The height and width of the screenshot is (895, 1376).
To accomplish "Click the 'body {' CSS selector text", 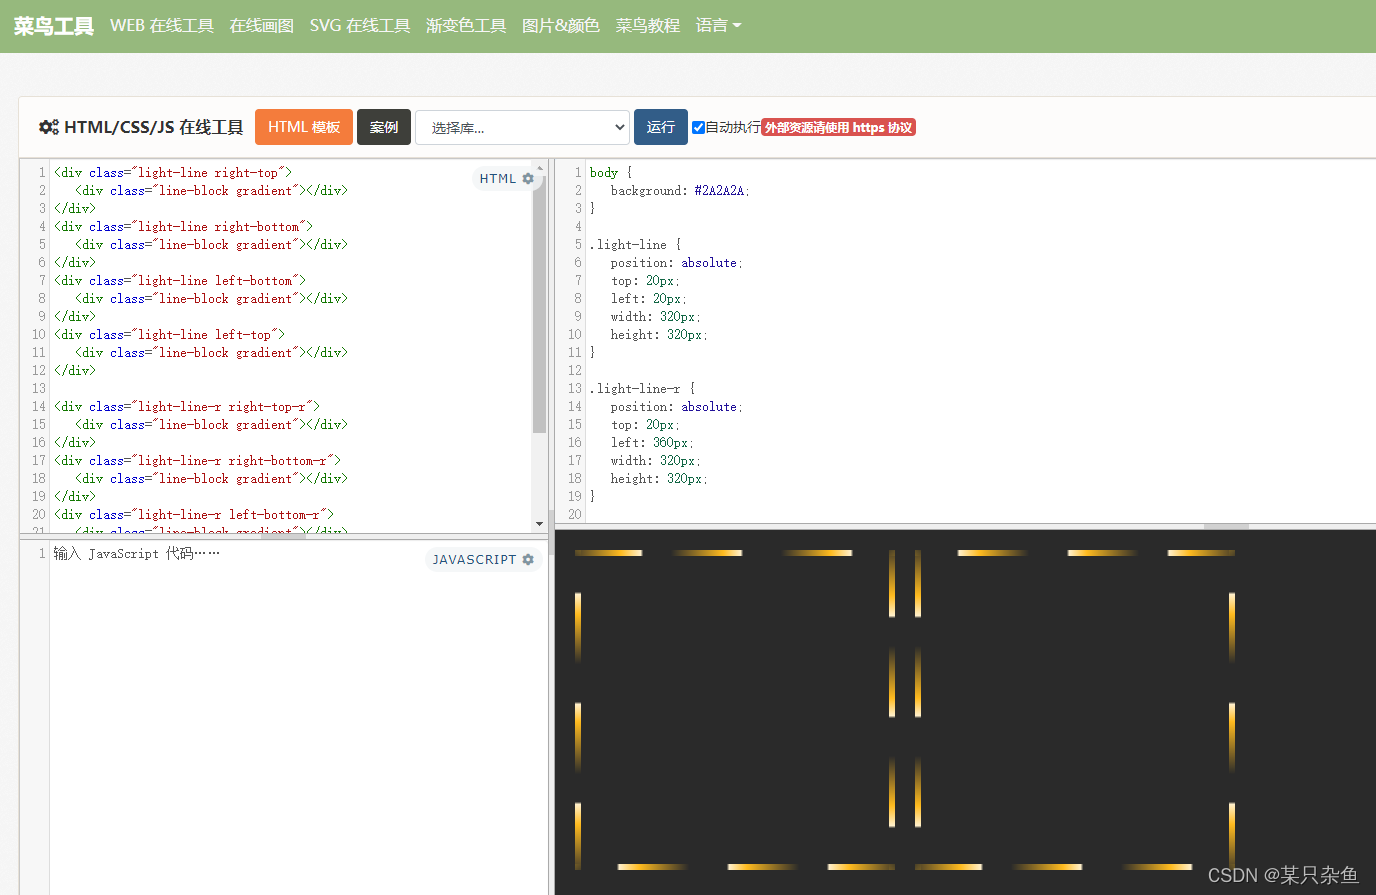I will (x=611, y=172).
